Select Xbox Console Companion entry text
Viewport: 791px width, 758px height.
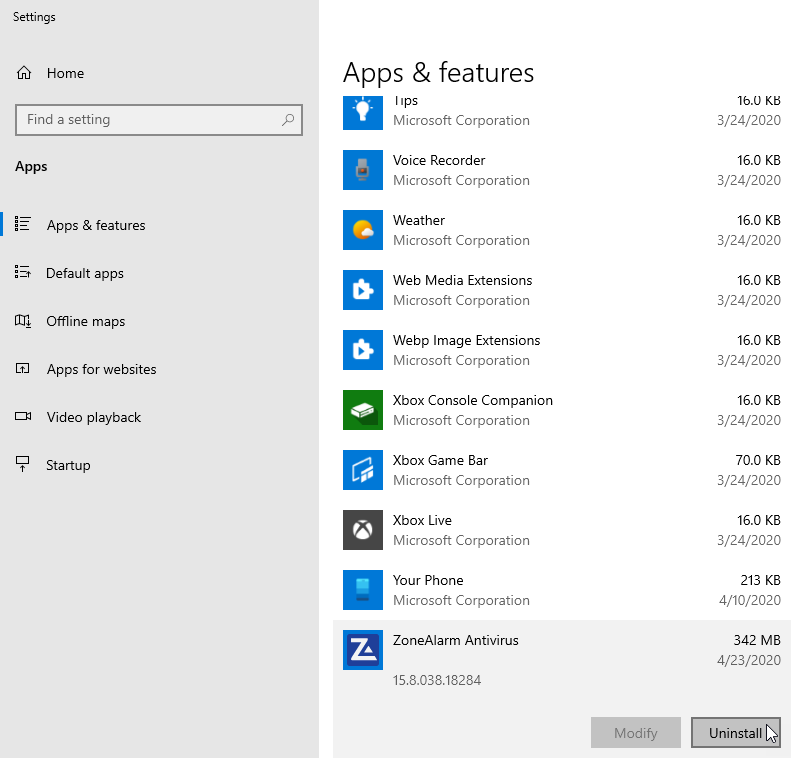click(473, 400)
